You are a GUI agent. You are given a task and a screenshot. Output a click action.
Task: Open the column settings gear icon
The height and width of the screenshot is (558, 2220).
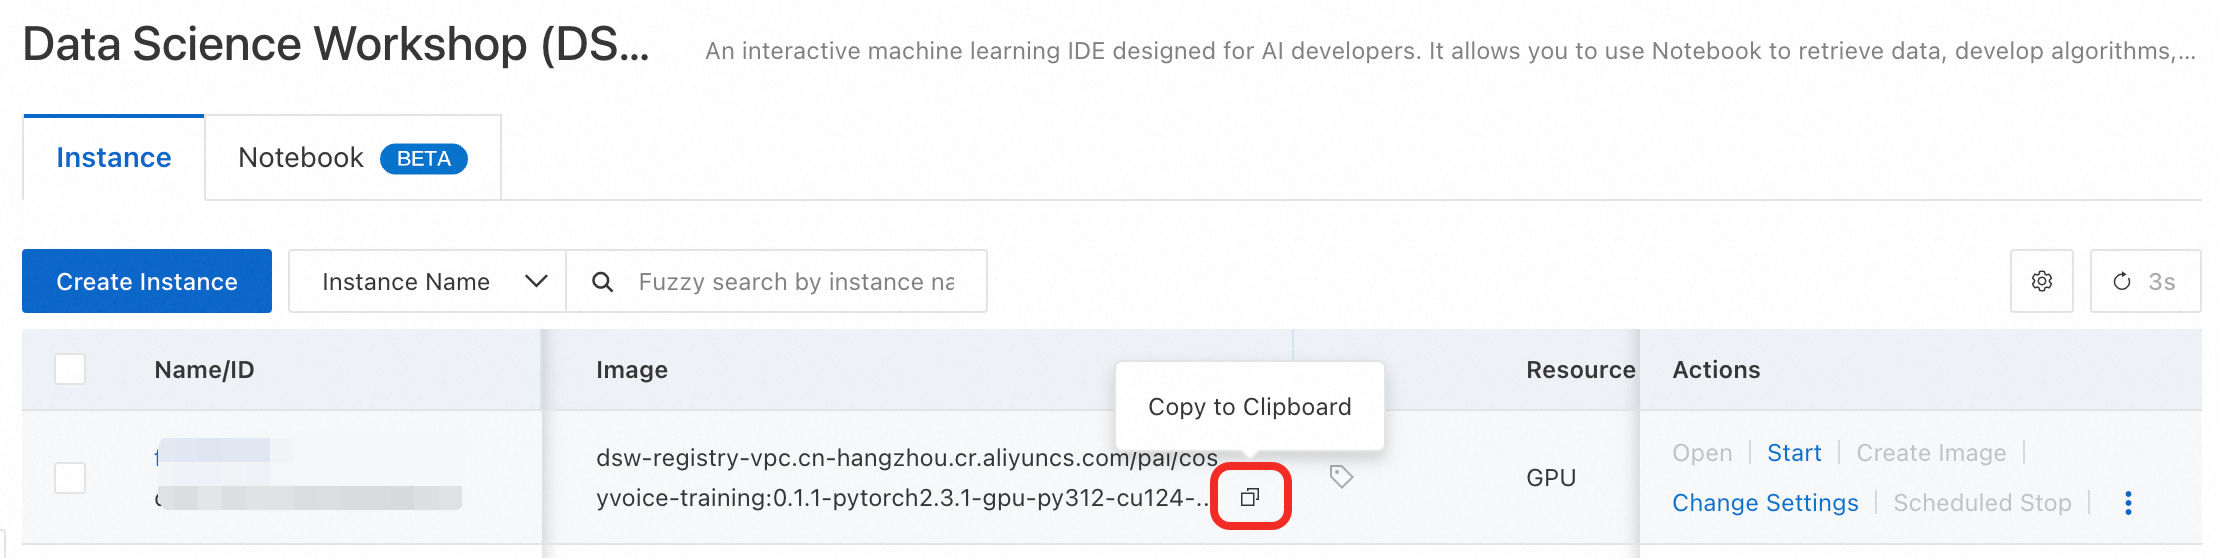pyautogui.click(x=2041, y=282)
